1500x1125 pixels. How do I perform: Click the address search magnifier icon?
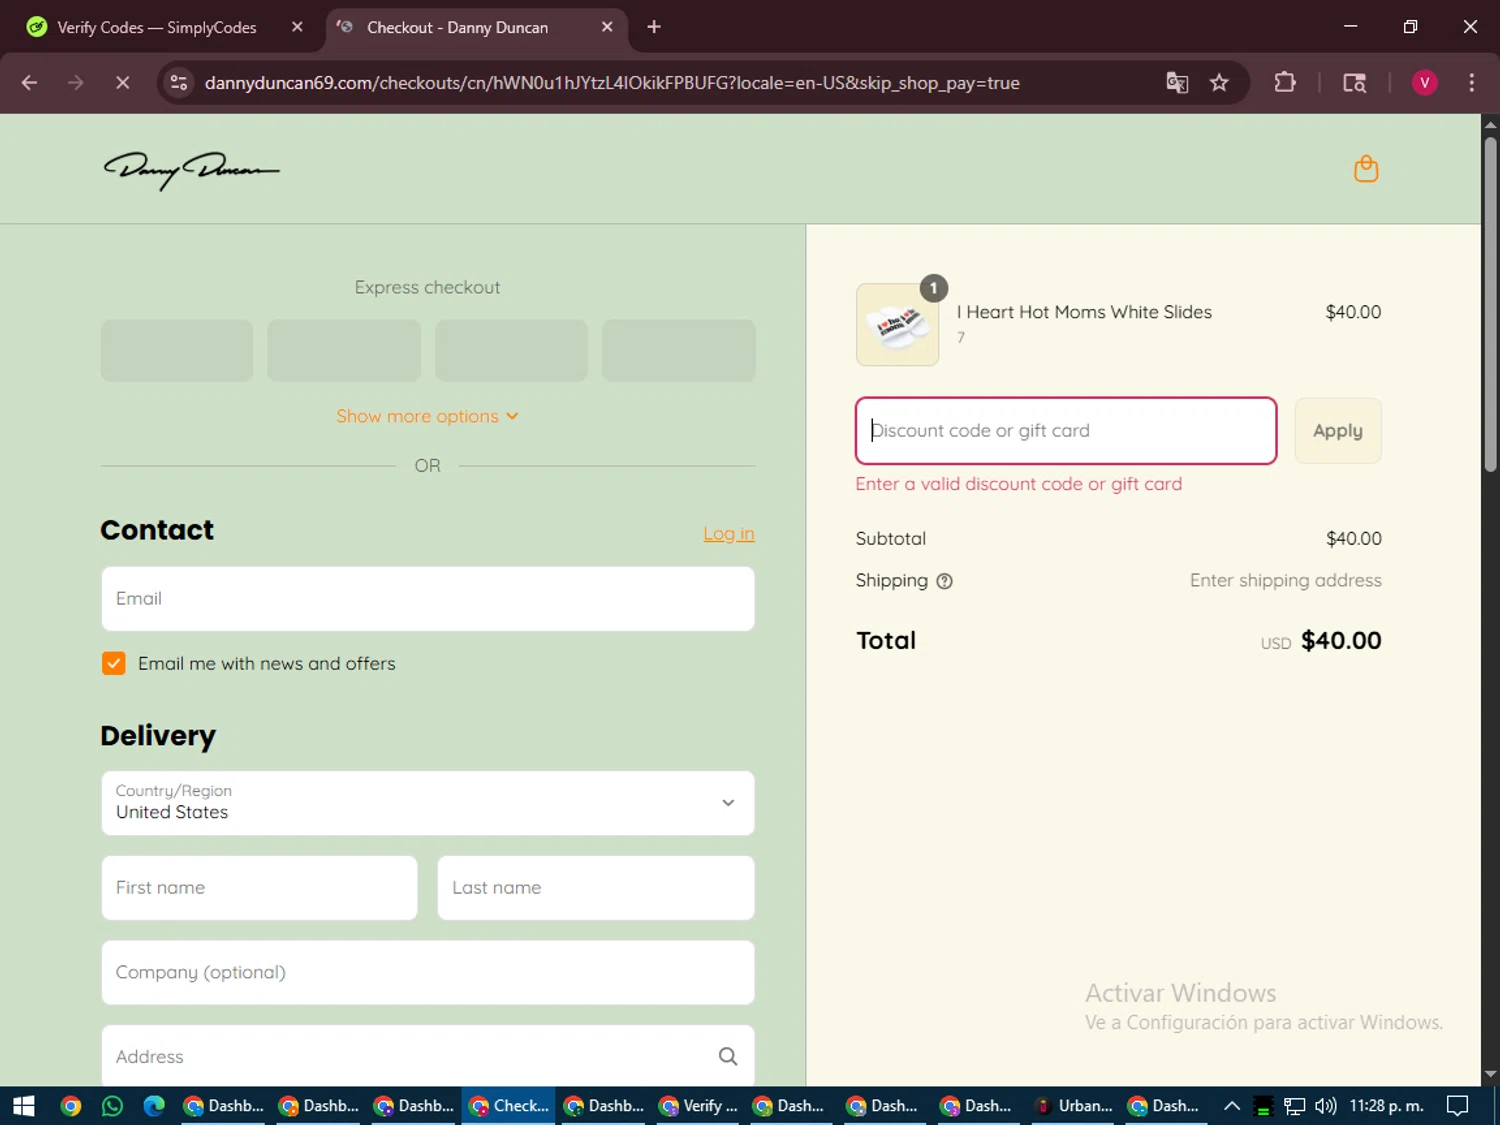tap(728, 1056)
